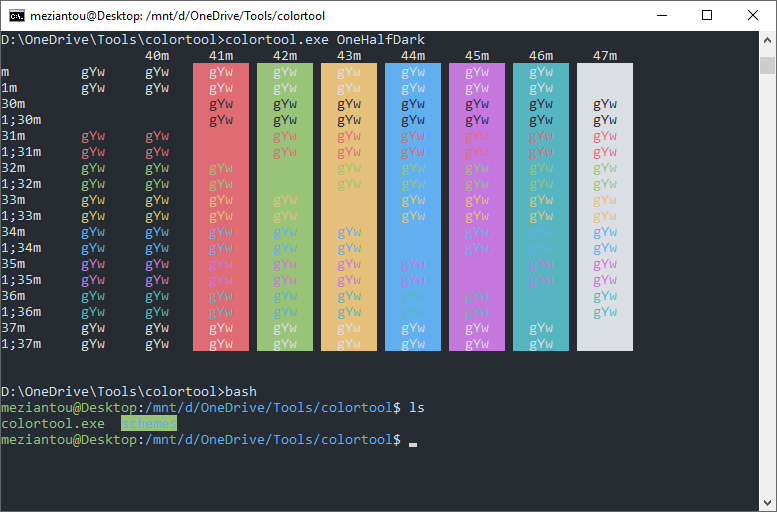777x512 pixels.
Task: Click the green 42m color column
Action: click(284, 207)
